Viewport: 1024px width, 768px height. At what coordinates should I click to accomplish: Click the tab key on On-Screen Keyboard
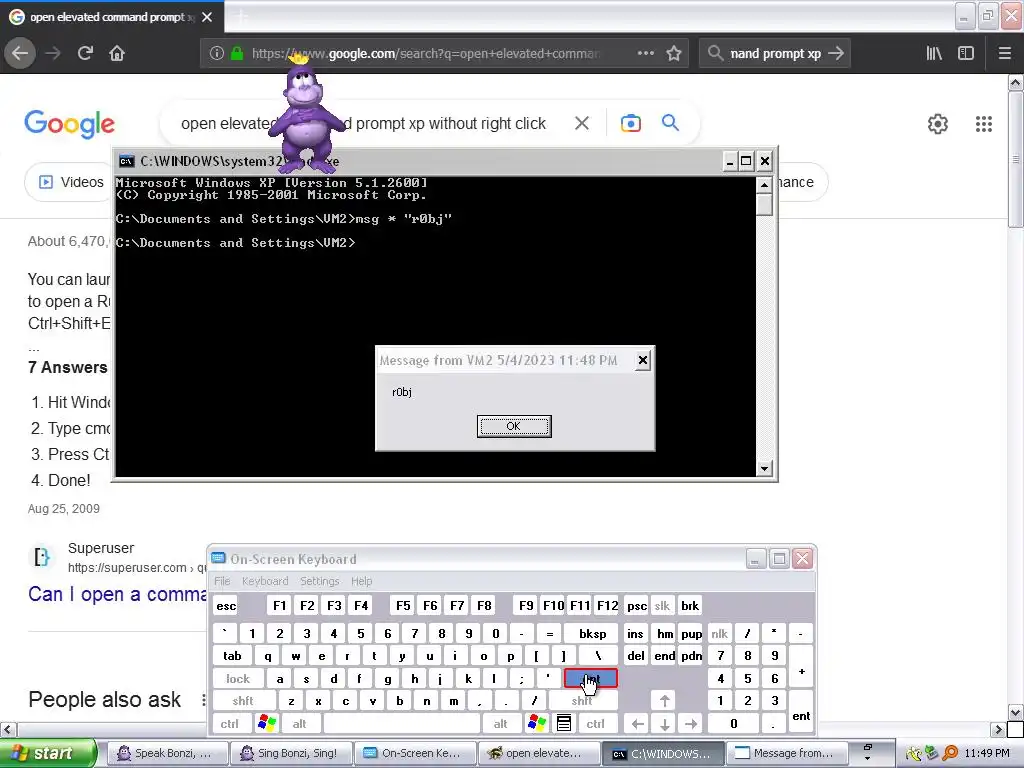click(x=232, y=656)
